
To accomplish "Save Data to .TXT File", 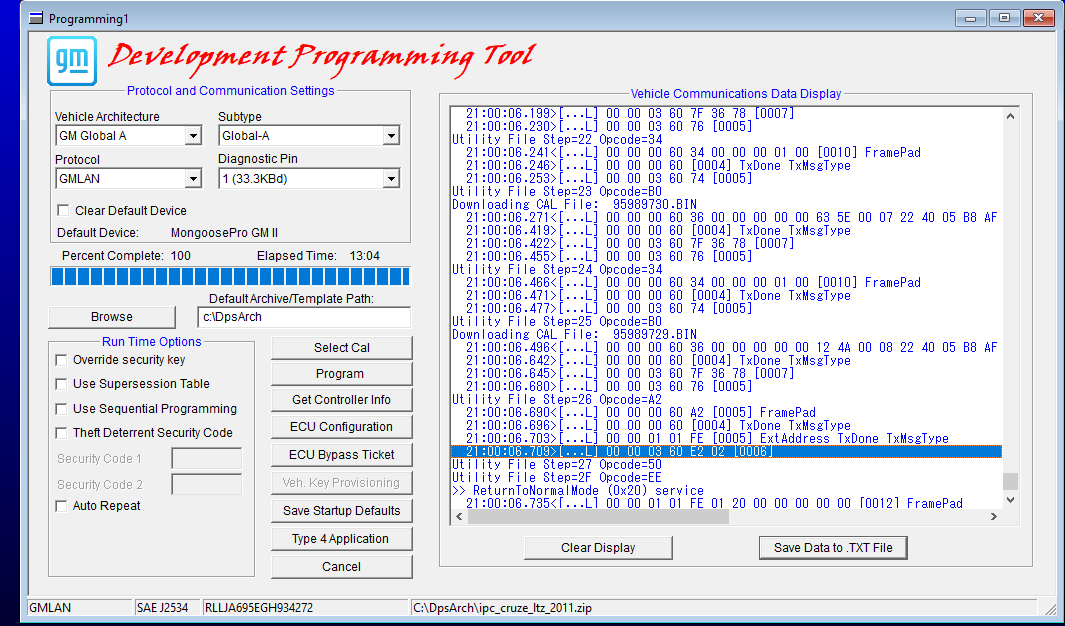I will point(833,548).
